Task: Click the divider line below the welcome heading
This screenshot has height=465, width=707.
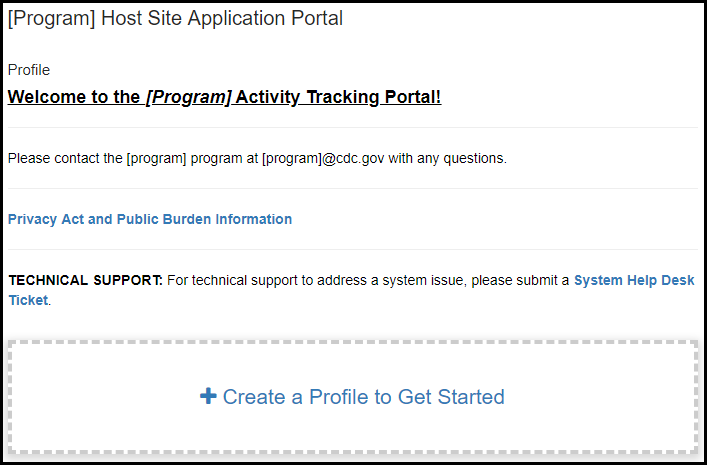Action: pyautogui.click(x=352, y=127)
